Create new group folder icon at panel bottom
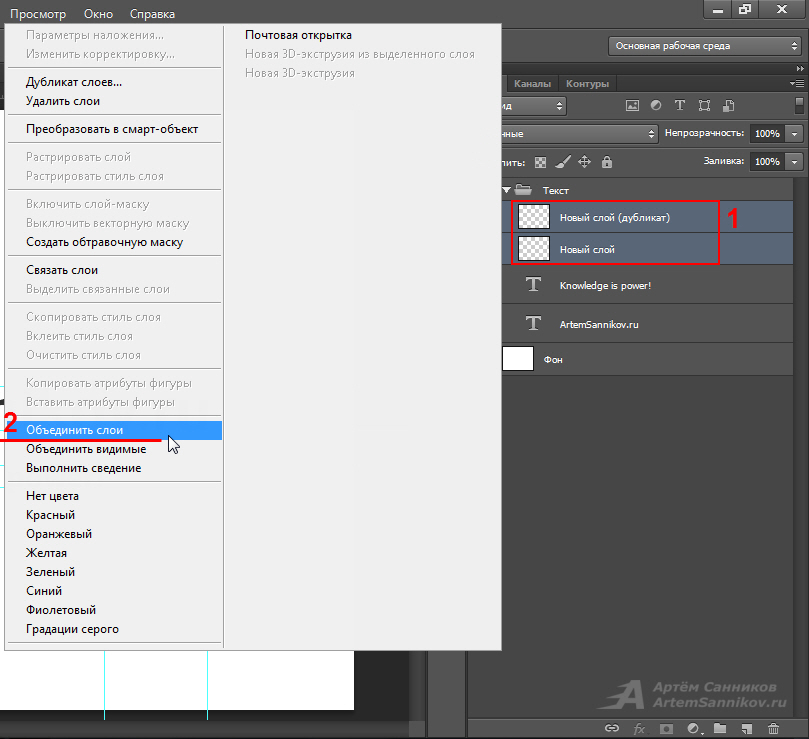The image size is (809, 739). [x=720, y=728]
